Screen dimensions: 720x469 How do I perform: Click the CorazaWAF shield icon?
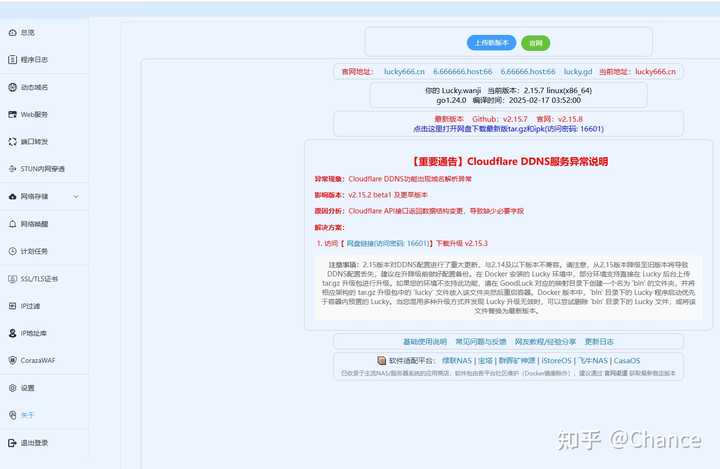[x=12, y=361]
